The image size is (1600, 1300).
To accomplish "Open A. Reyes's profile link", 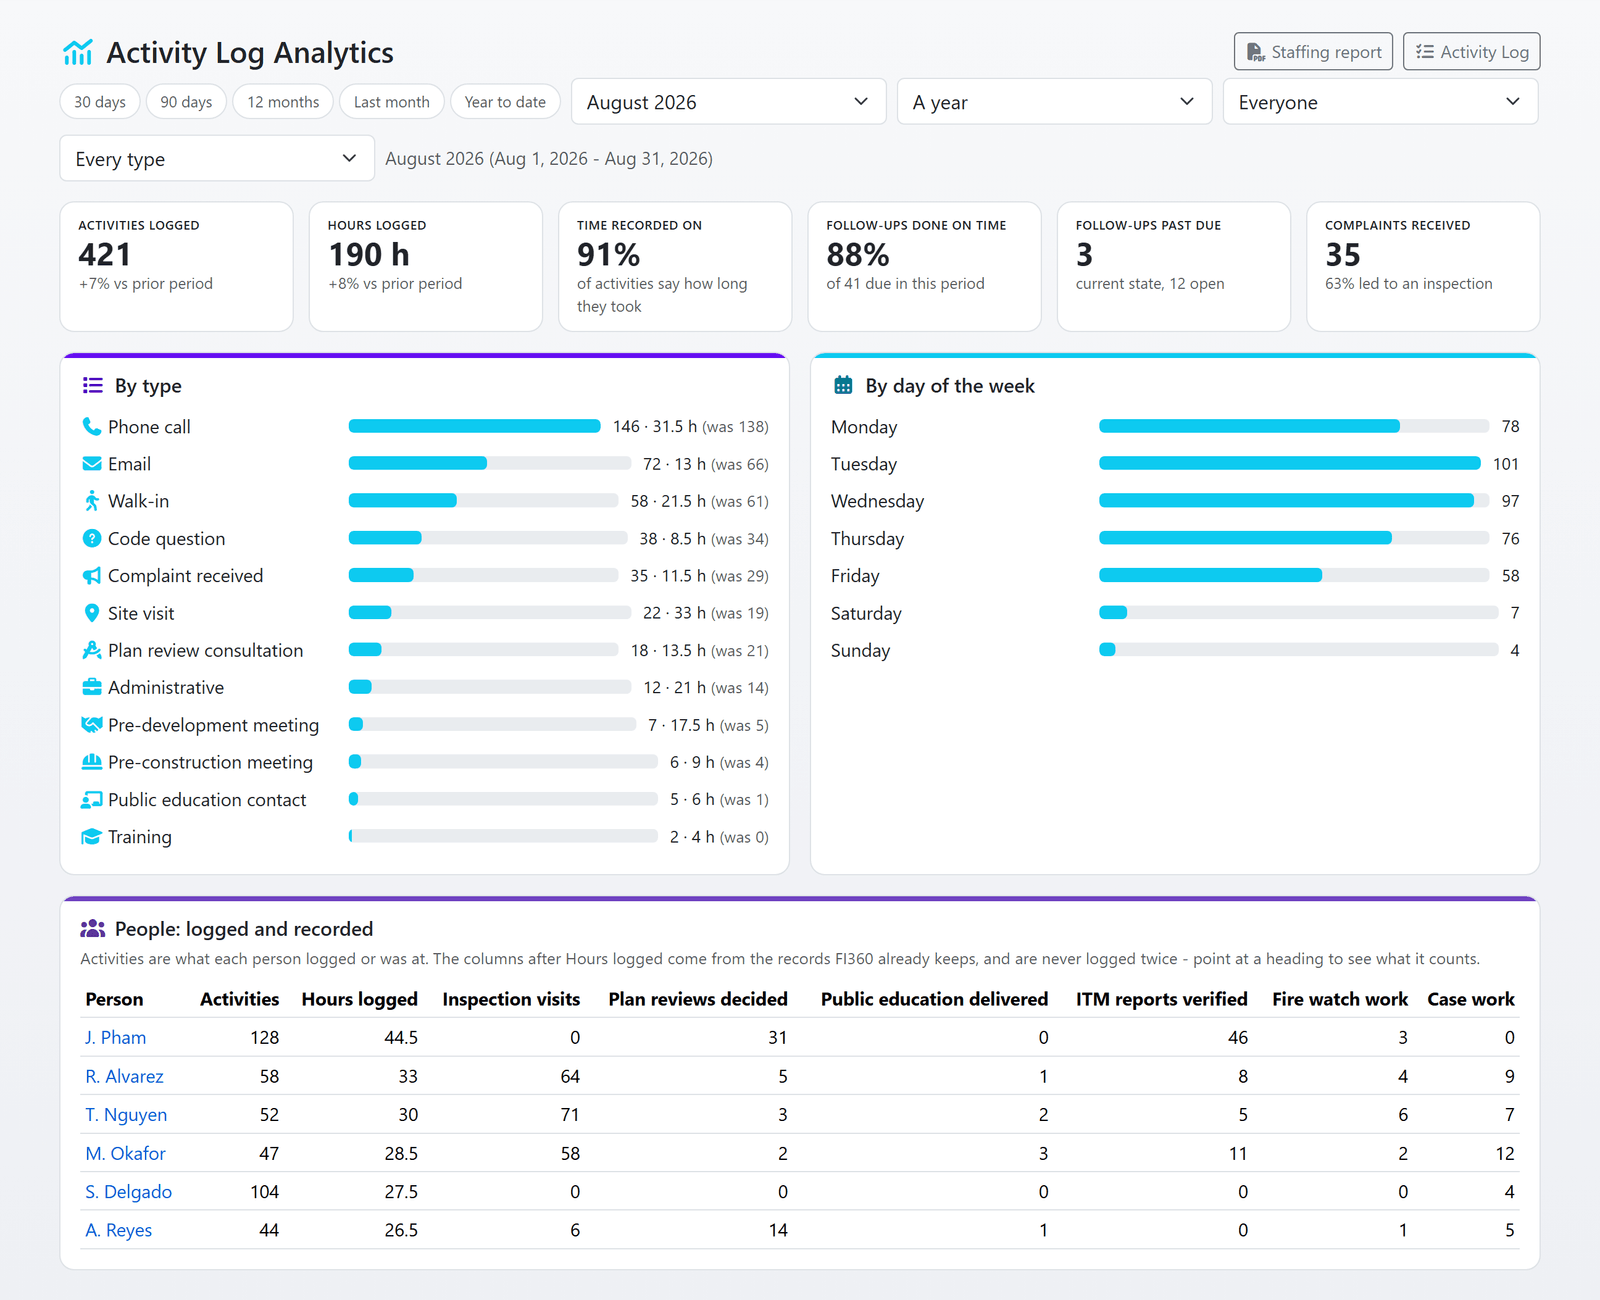I will pyautogui.click(x=118, y=1231).
